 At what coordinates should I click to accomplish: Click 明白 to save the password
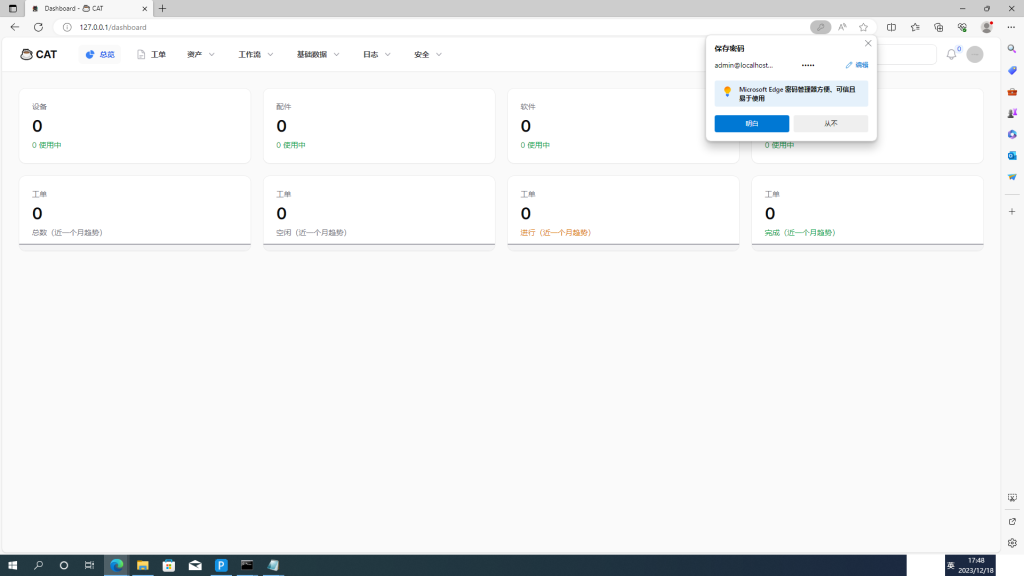(752, 123)
